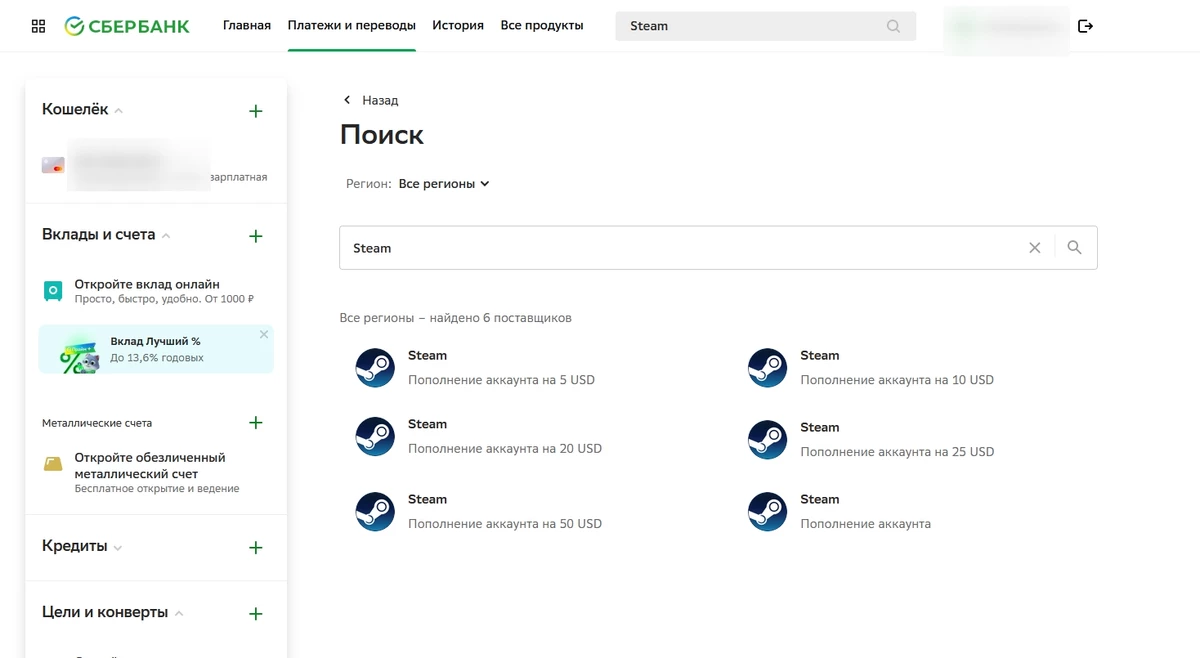The height and width of the screenshot is (658, 1200).
Task: Click the Металлические счета label
Action: pyautogui.click(x=97, y=423)
